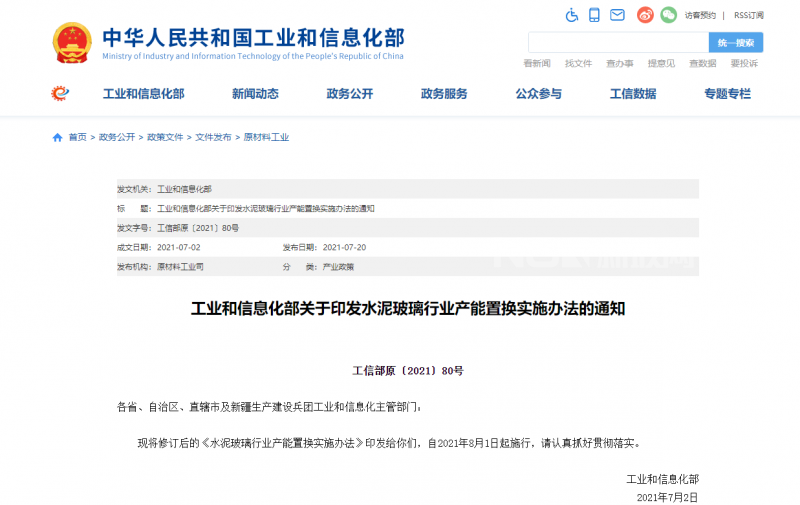
Task: Open the WeChat icon
Action: click(668, 15)
